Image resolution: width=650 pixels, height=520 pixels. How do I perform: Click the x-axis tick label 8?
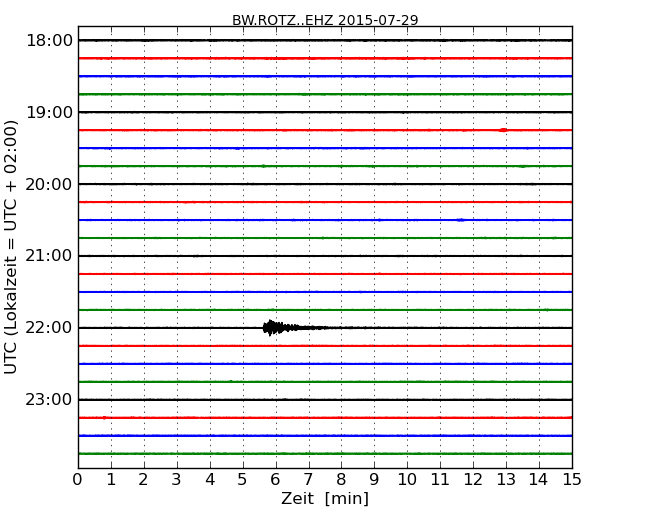pos(342,480)
